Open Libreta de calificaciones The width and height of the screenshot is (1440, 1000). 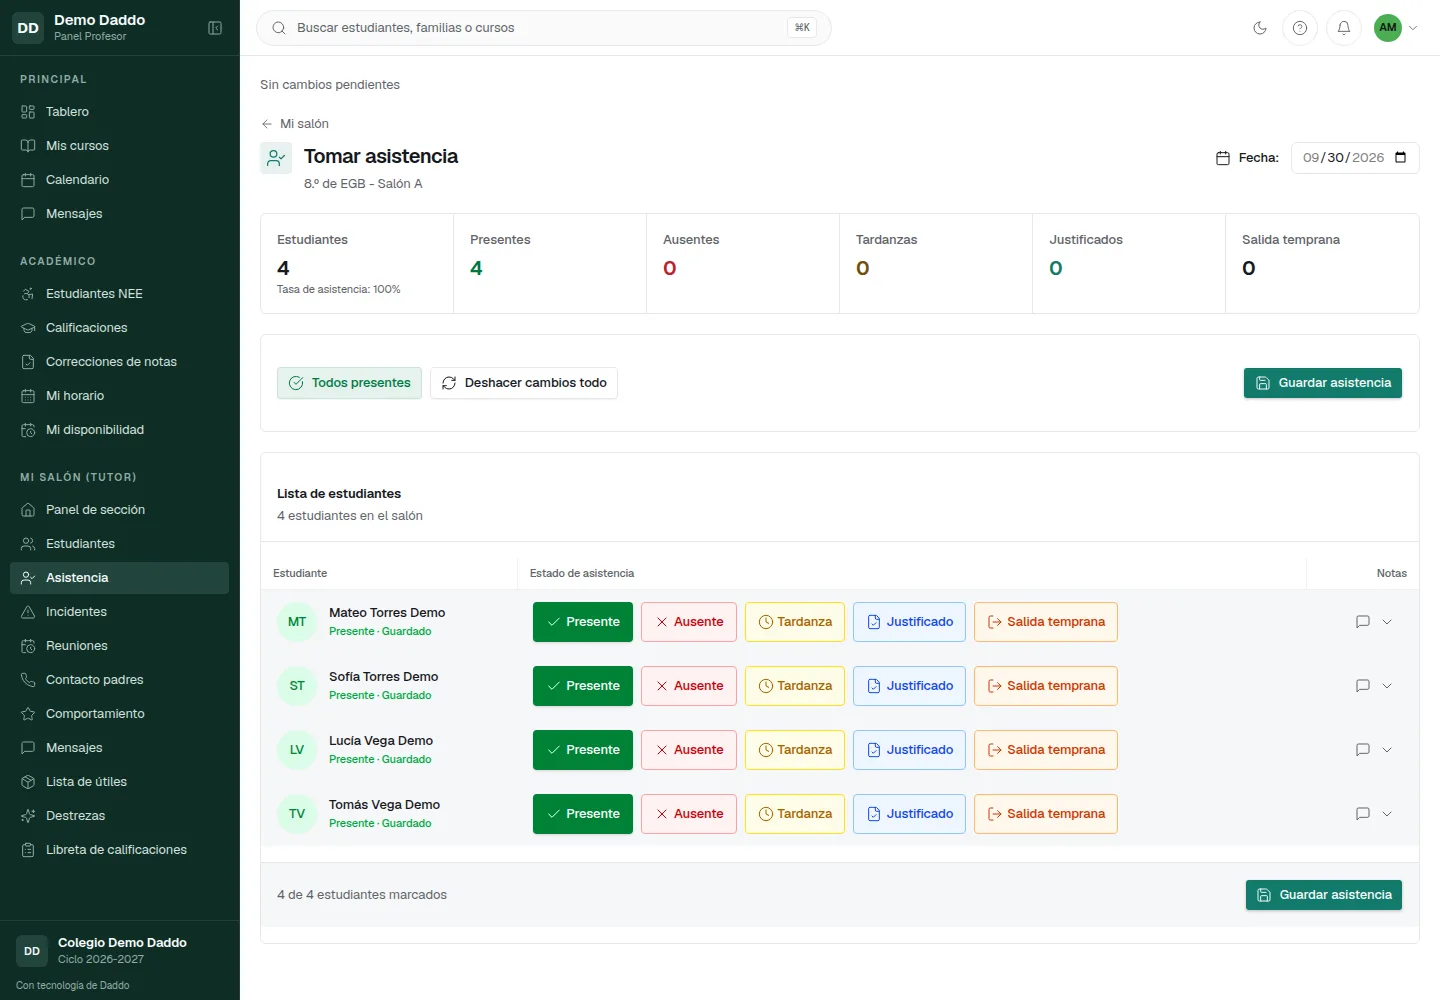pyautogui.click(x=120, y=850)
